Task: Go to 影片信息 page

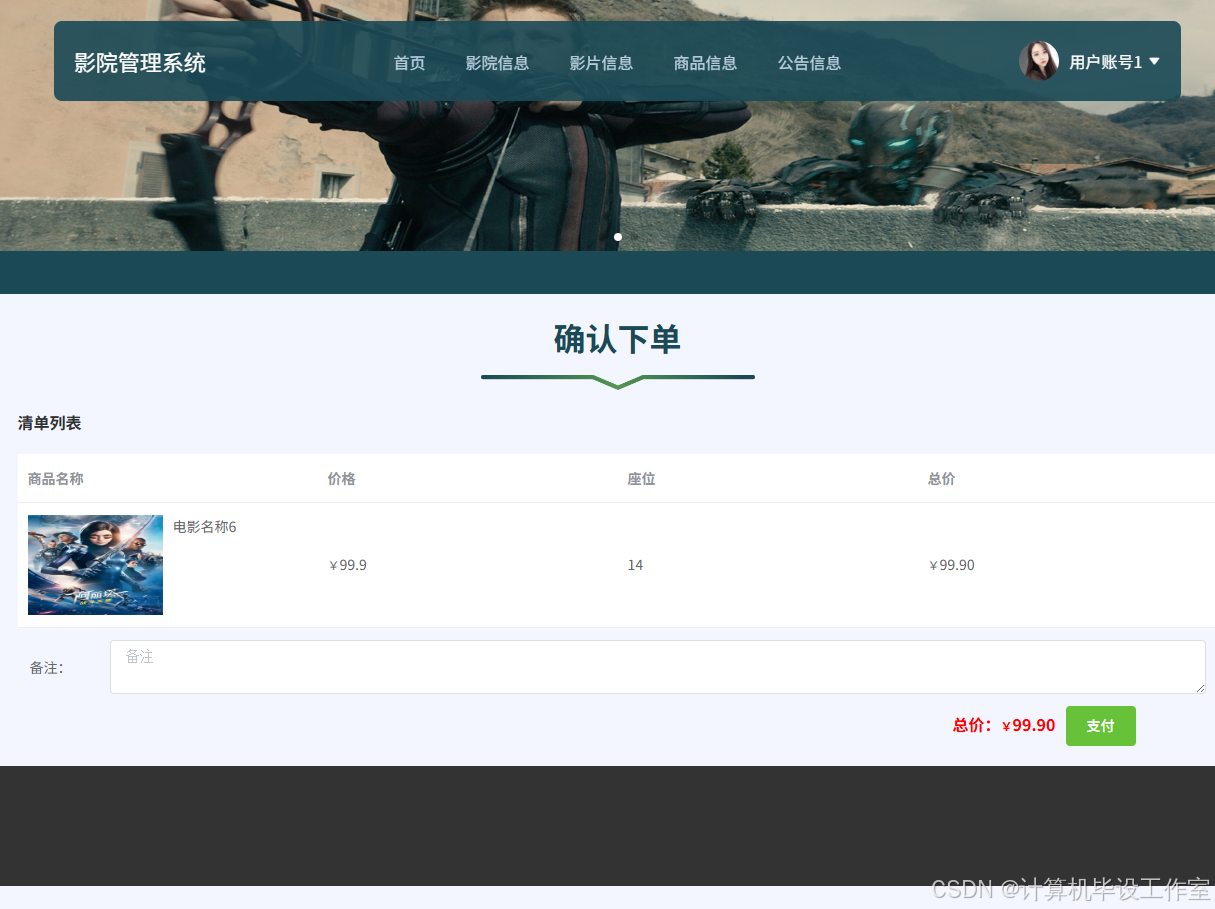Action: pos(601,63)
